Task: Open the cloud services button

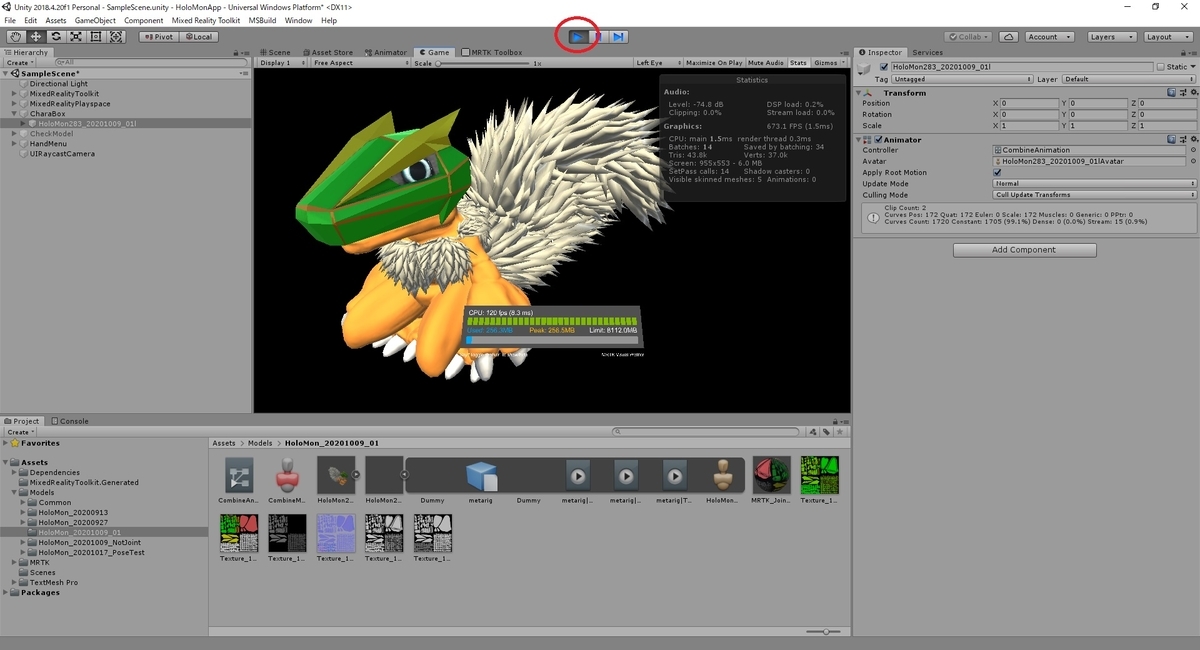Action: (x=1009, y=37)
